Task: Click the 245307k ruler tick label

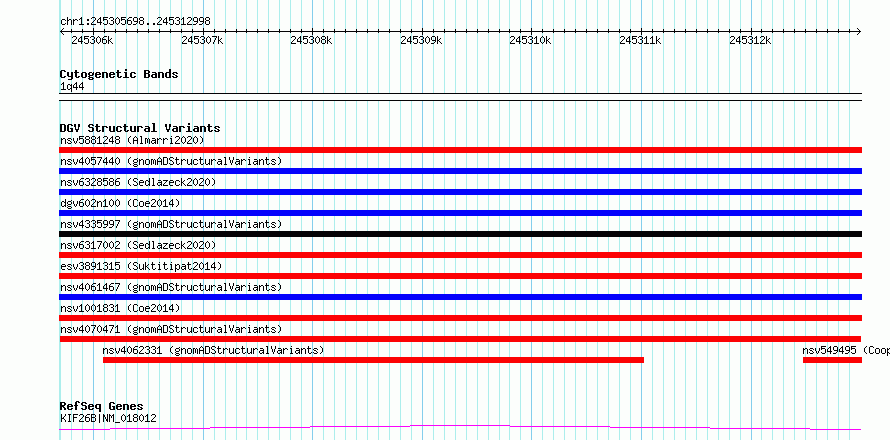Action: click(202, 40)
